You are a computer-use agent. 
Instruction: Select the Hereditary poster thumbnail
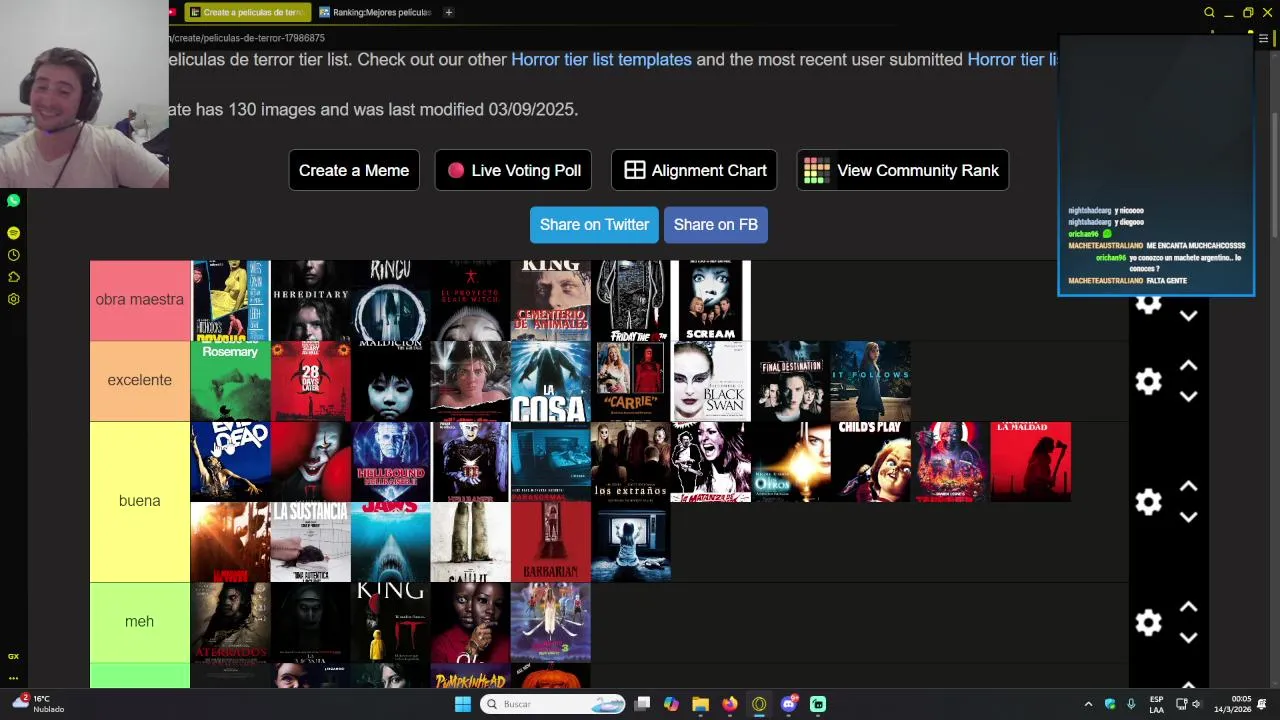(x=311, y=301)
